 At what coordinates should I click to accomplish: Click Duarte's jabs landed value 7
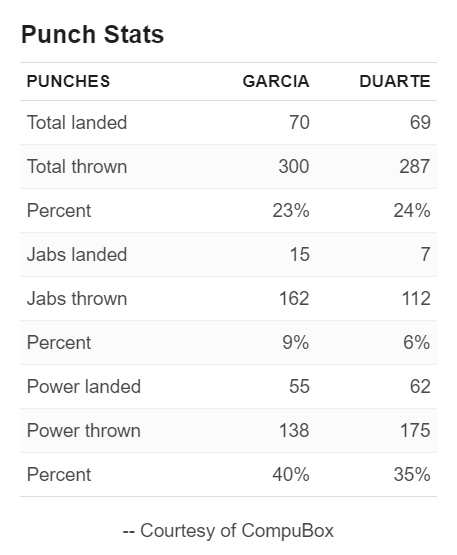tap(425, 254)
